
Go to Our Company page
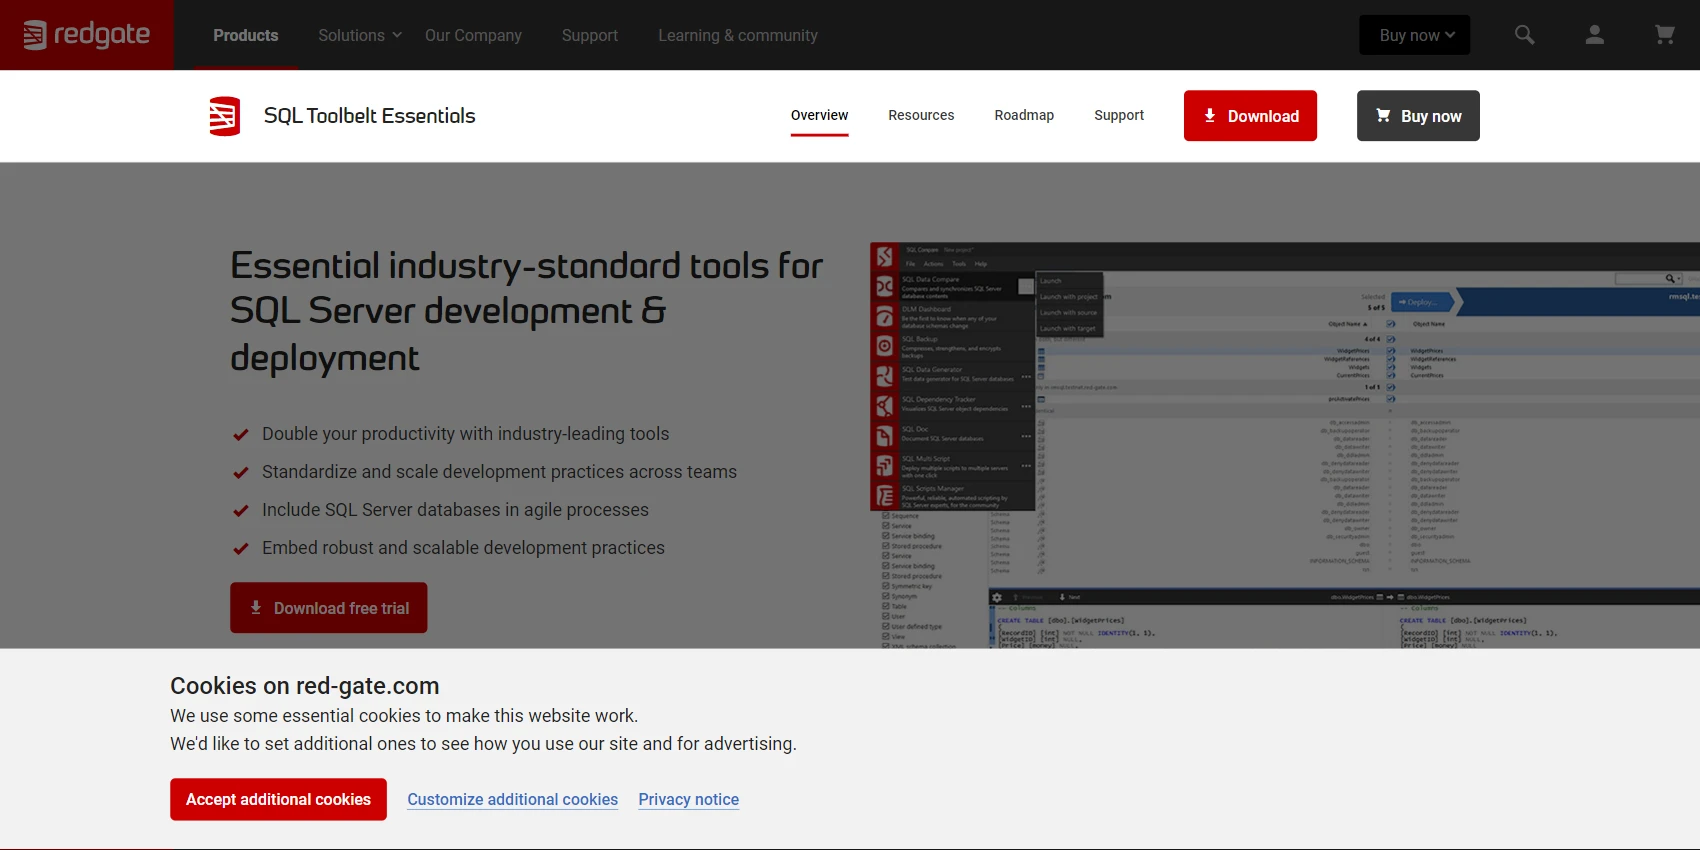[473, 35]
